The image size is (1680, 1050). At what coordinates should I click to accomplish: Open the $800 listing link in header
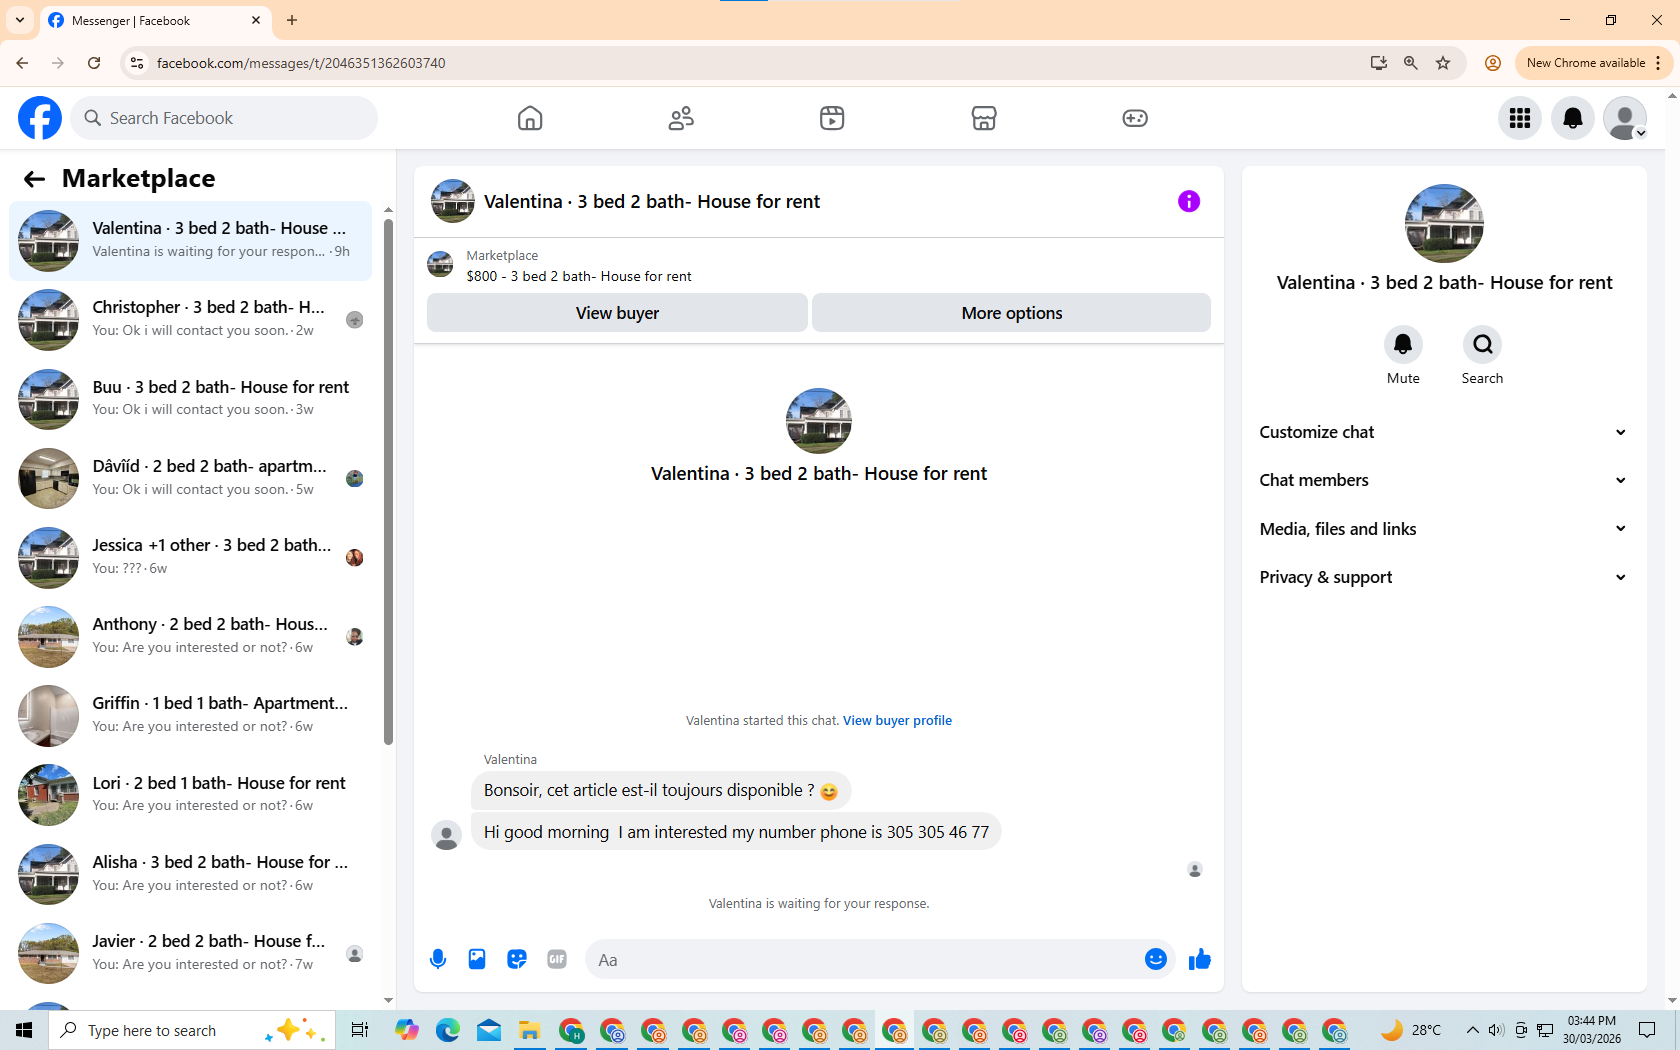tap(579, 277)
